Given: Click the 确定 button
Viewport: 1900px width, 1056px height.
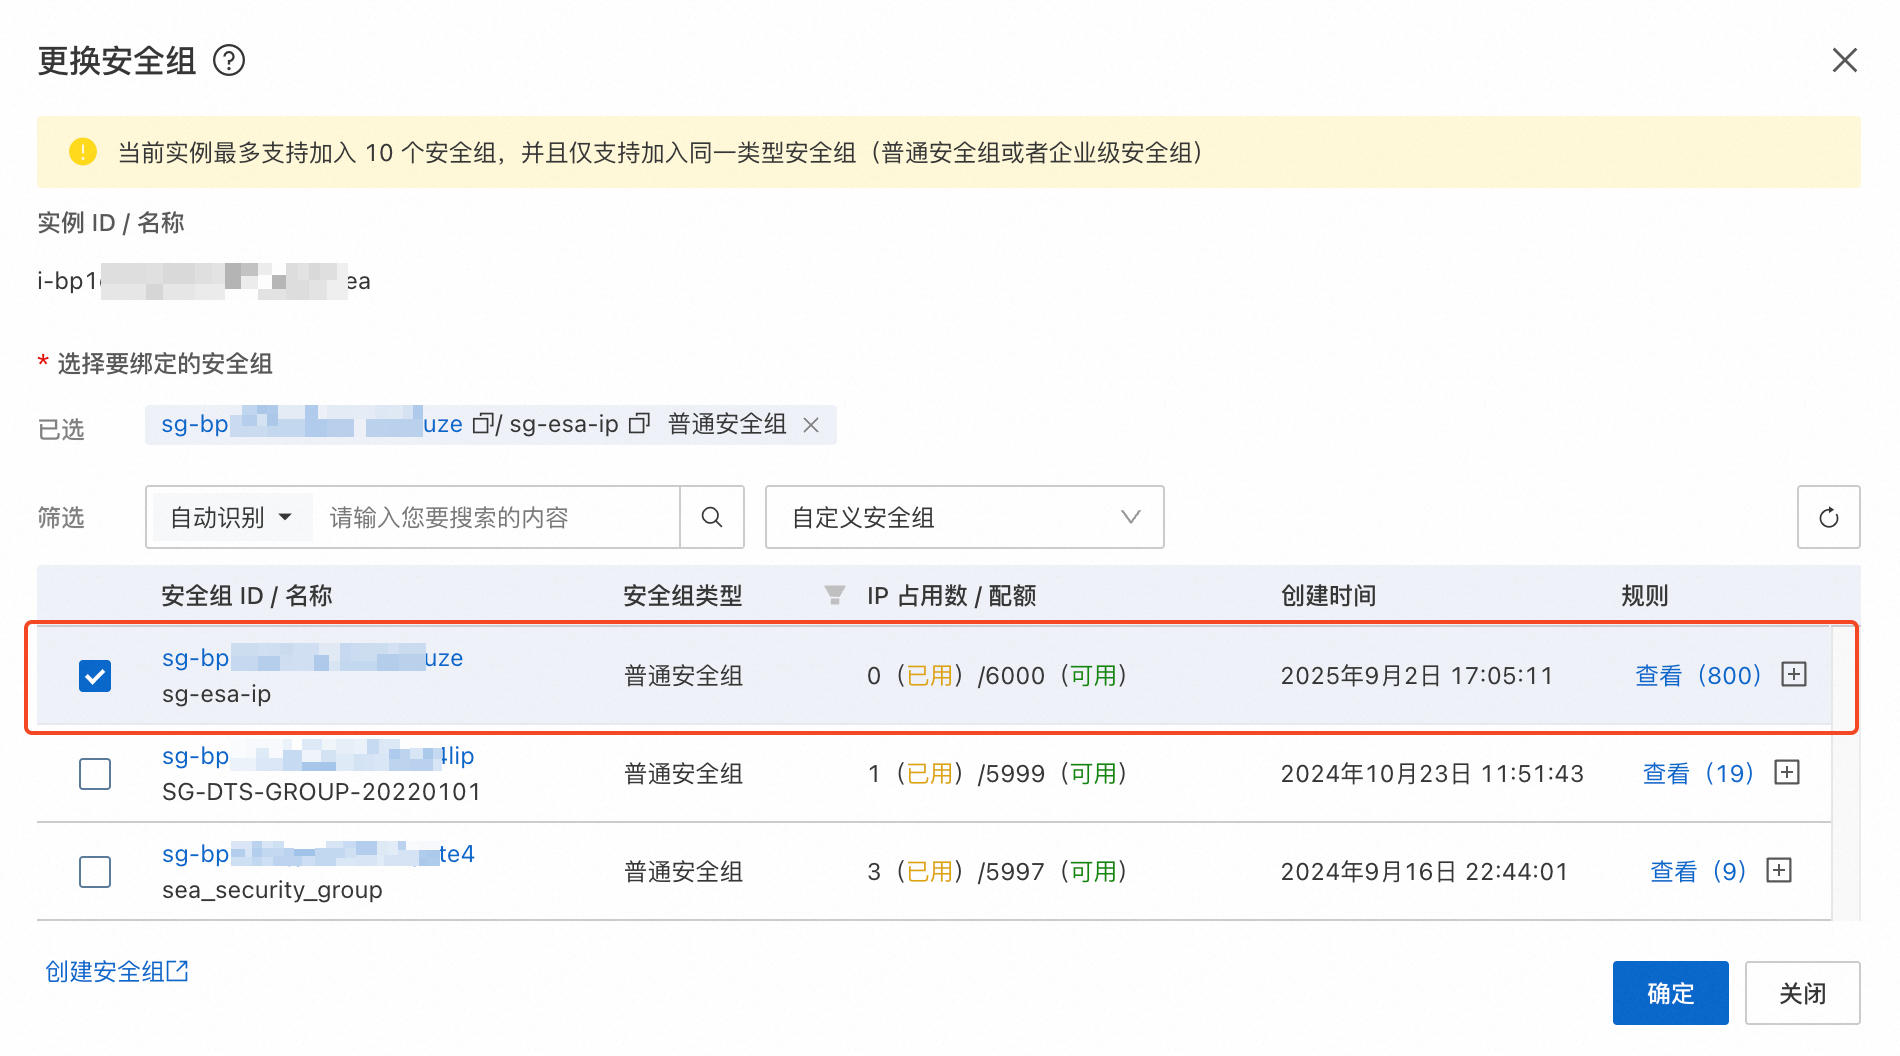Looking at the screenshot, I should 1670,993.
